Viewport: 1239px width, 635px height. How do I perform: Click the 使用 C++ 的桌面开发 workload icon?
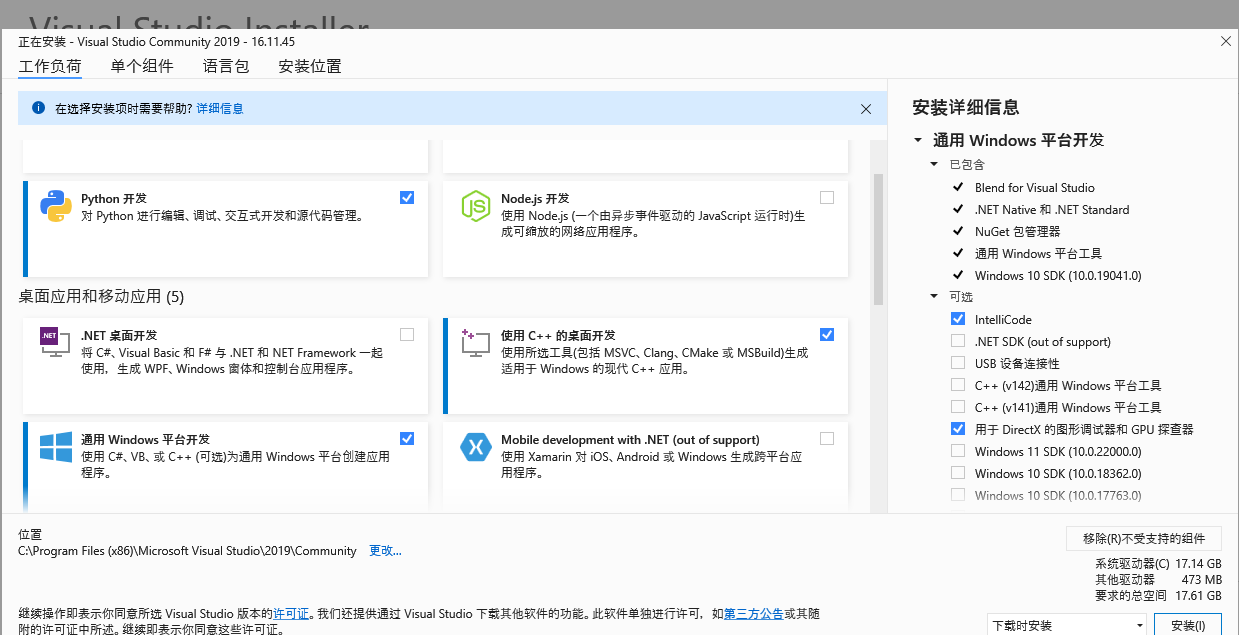tap(474, 342)
